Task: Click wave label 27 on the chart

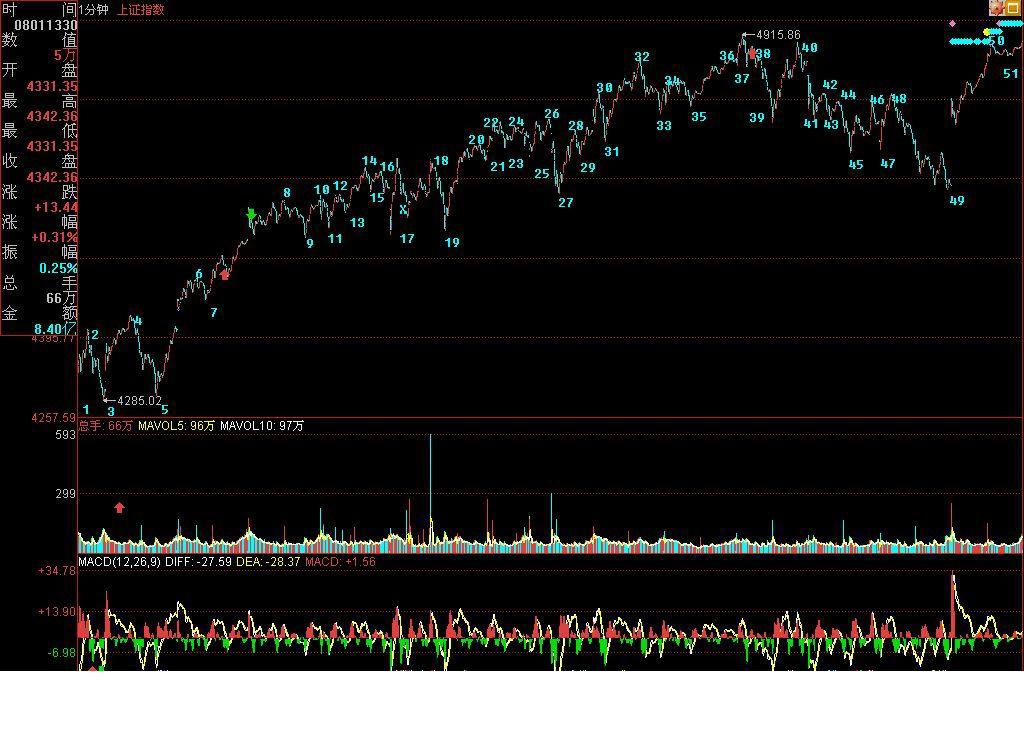Action: (x=566, y=202)
